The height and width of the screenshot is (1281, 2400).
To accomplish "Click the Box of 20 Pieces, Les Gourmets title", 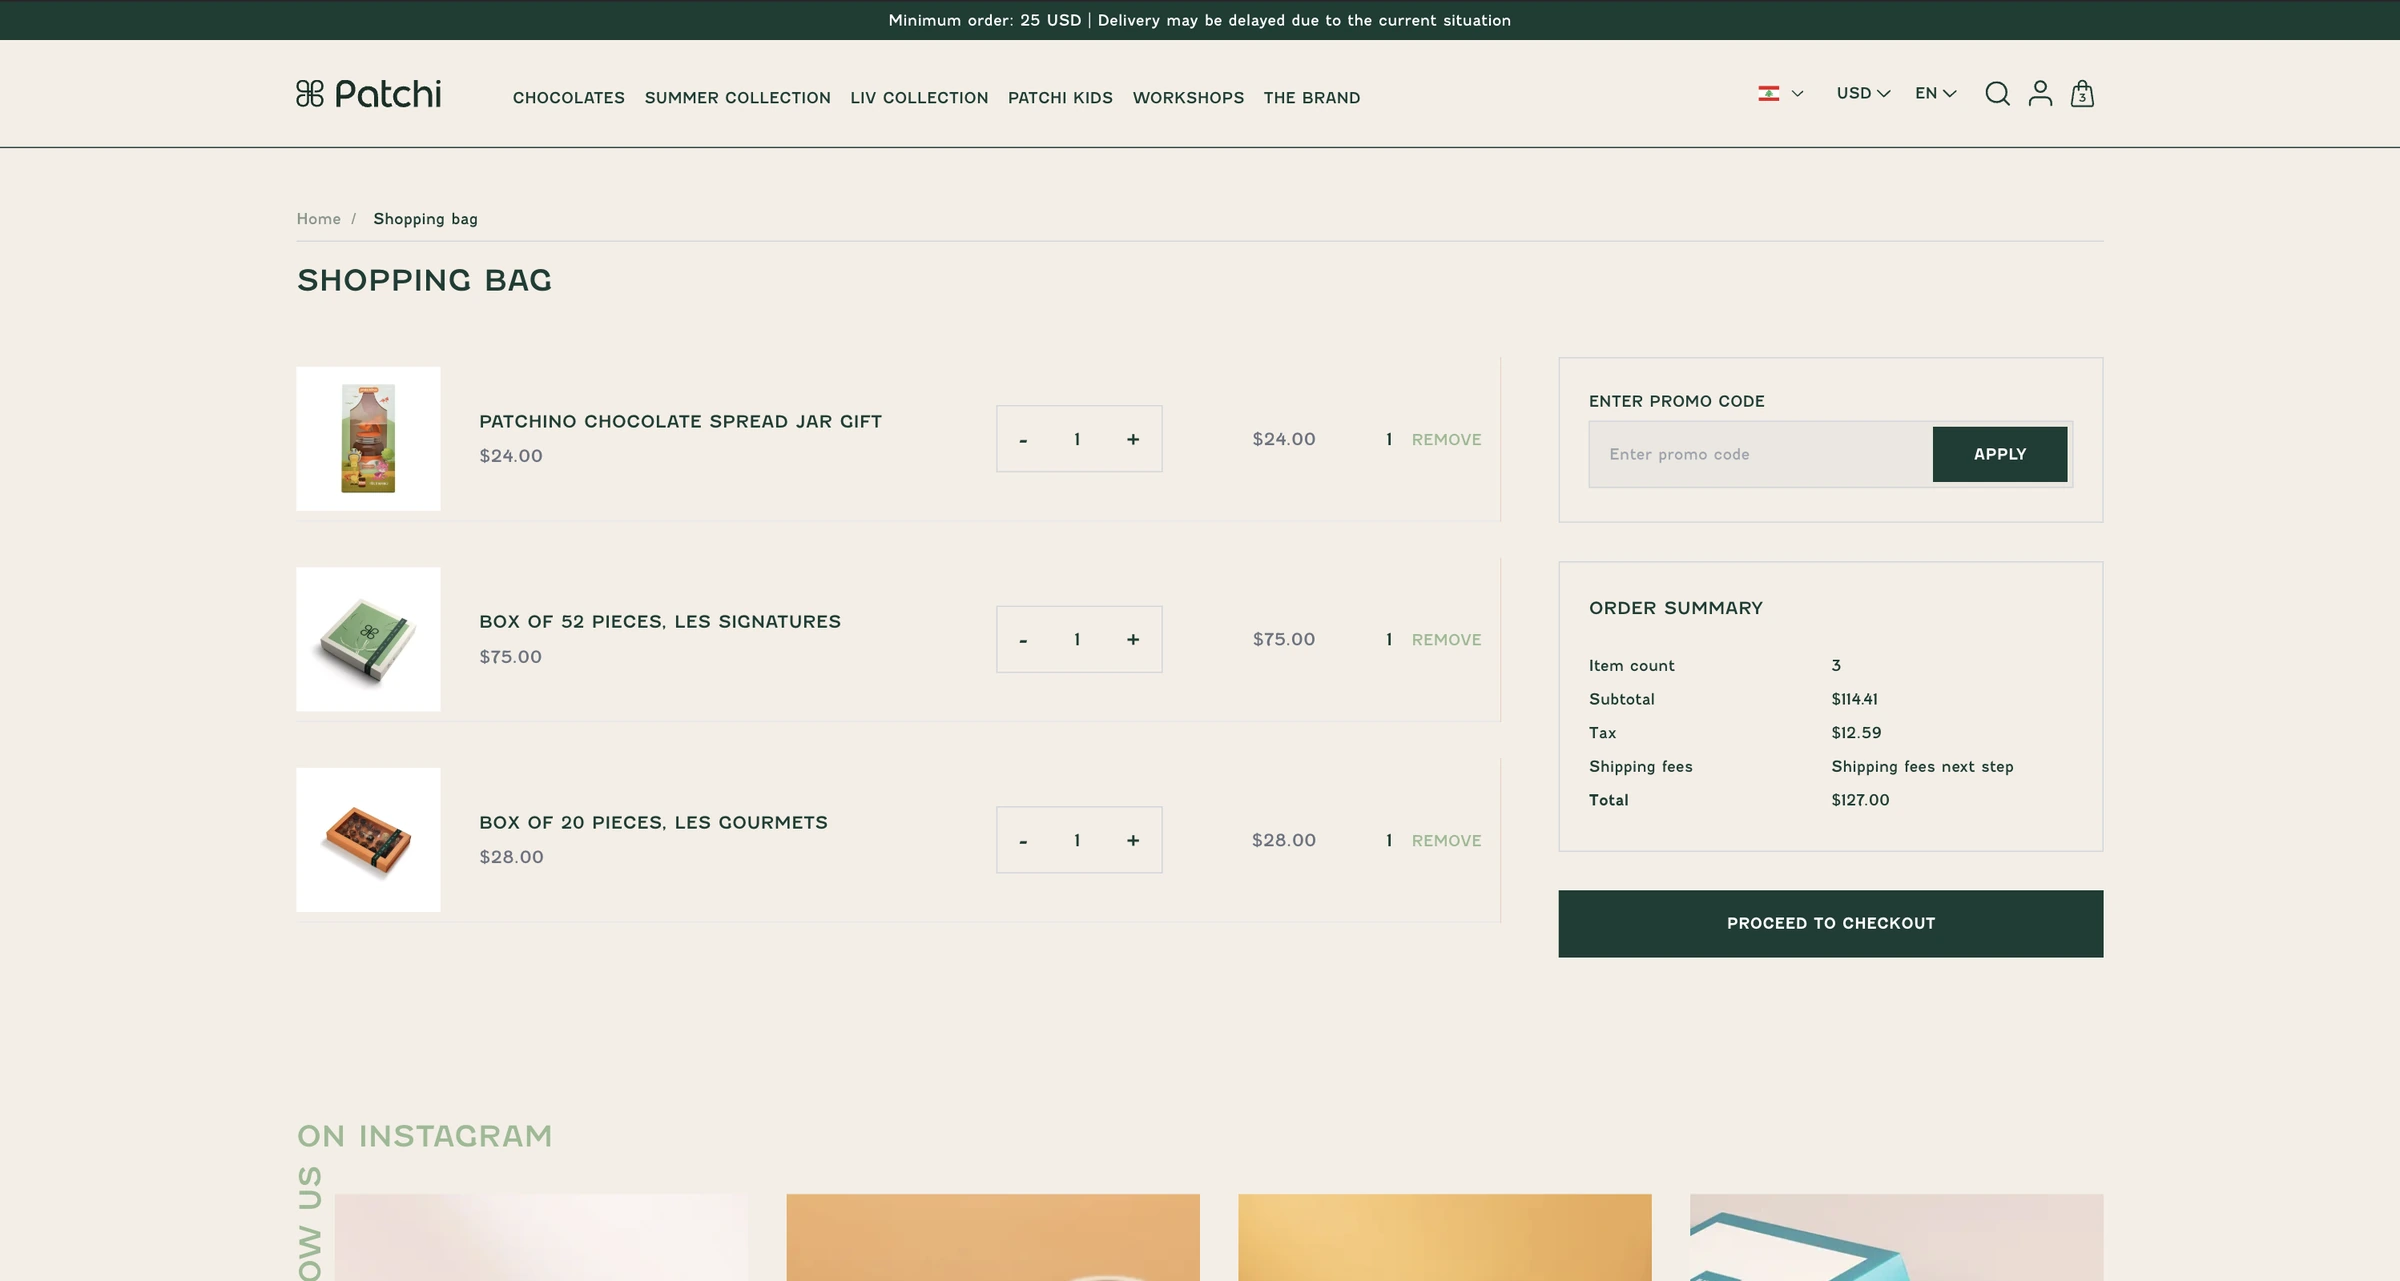I will 653,823.
